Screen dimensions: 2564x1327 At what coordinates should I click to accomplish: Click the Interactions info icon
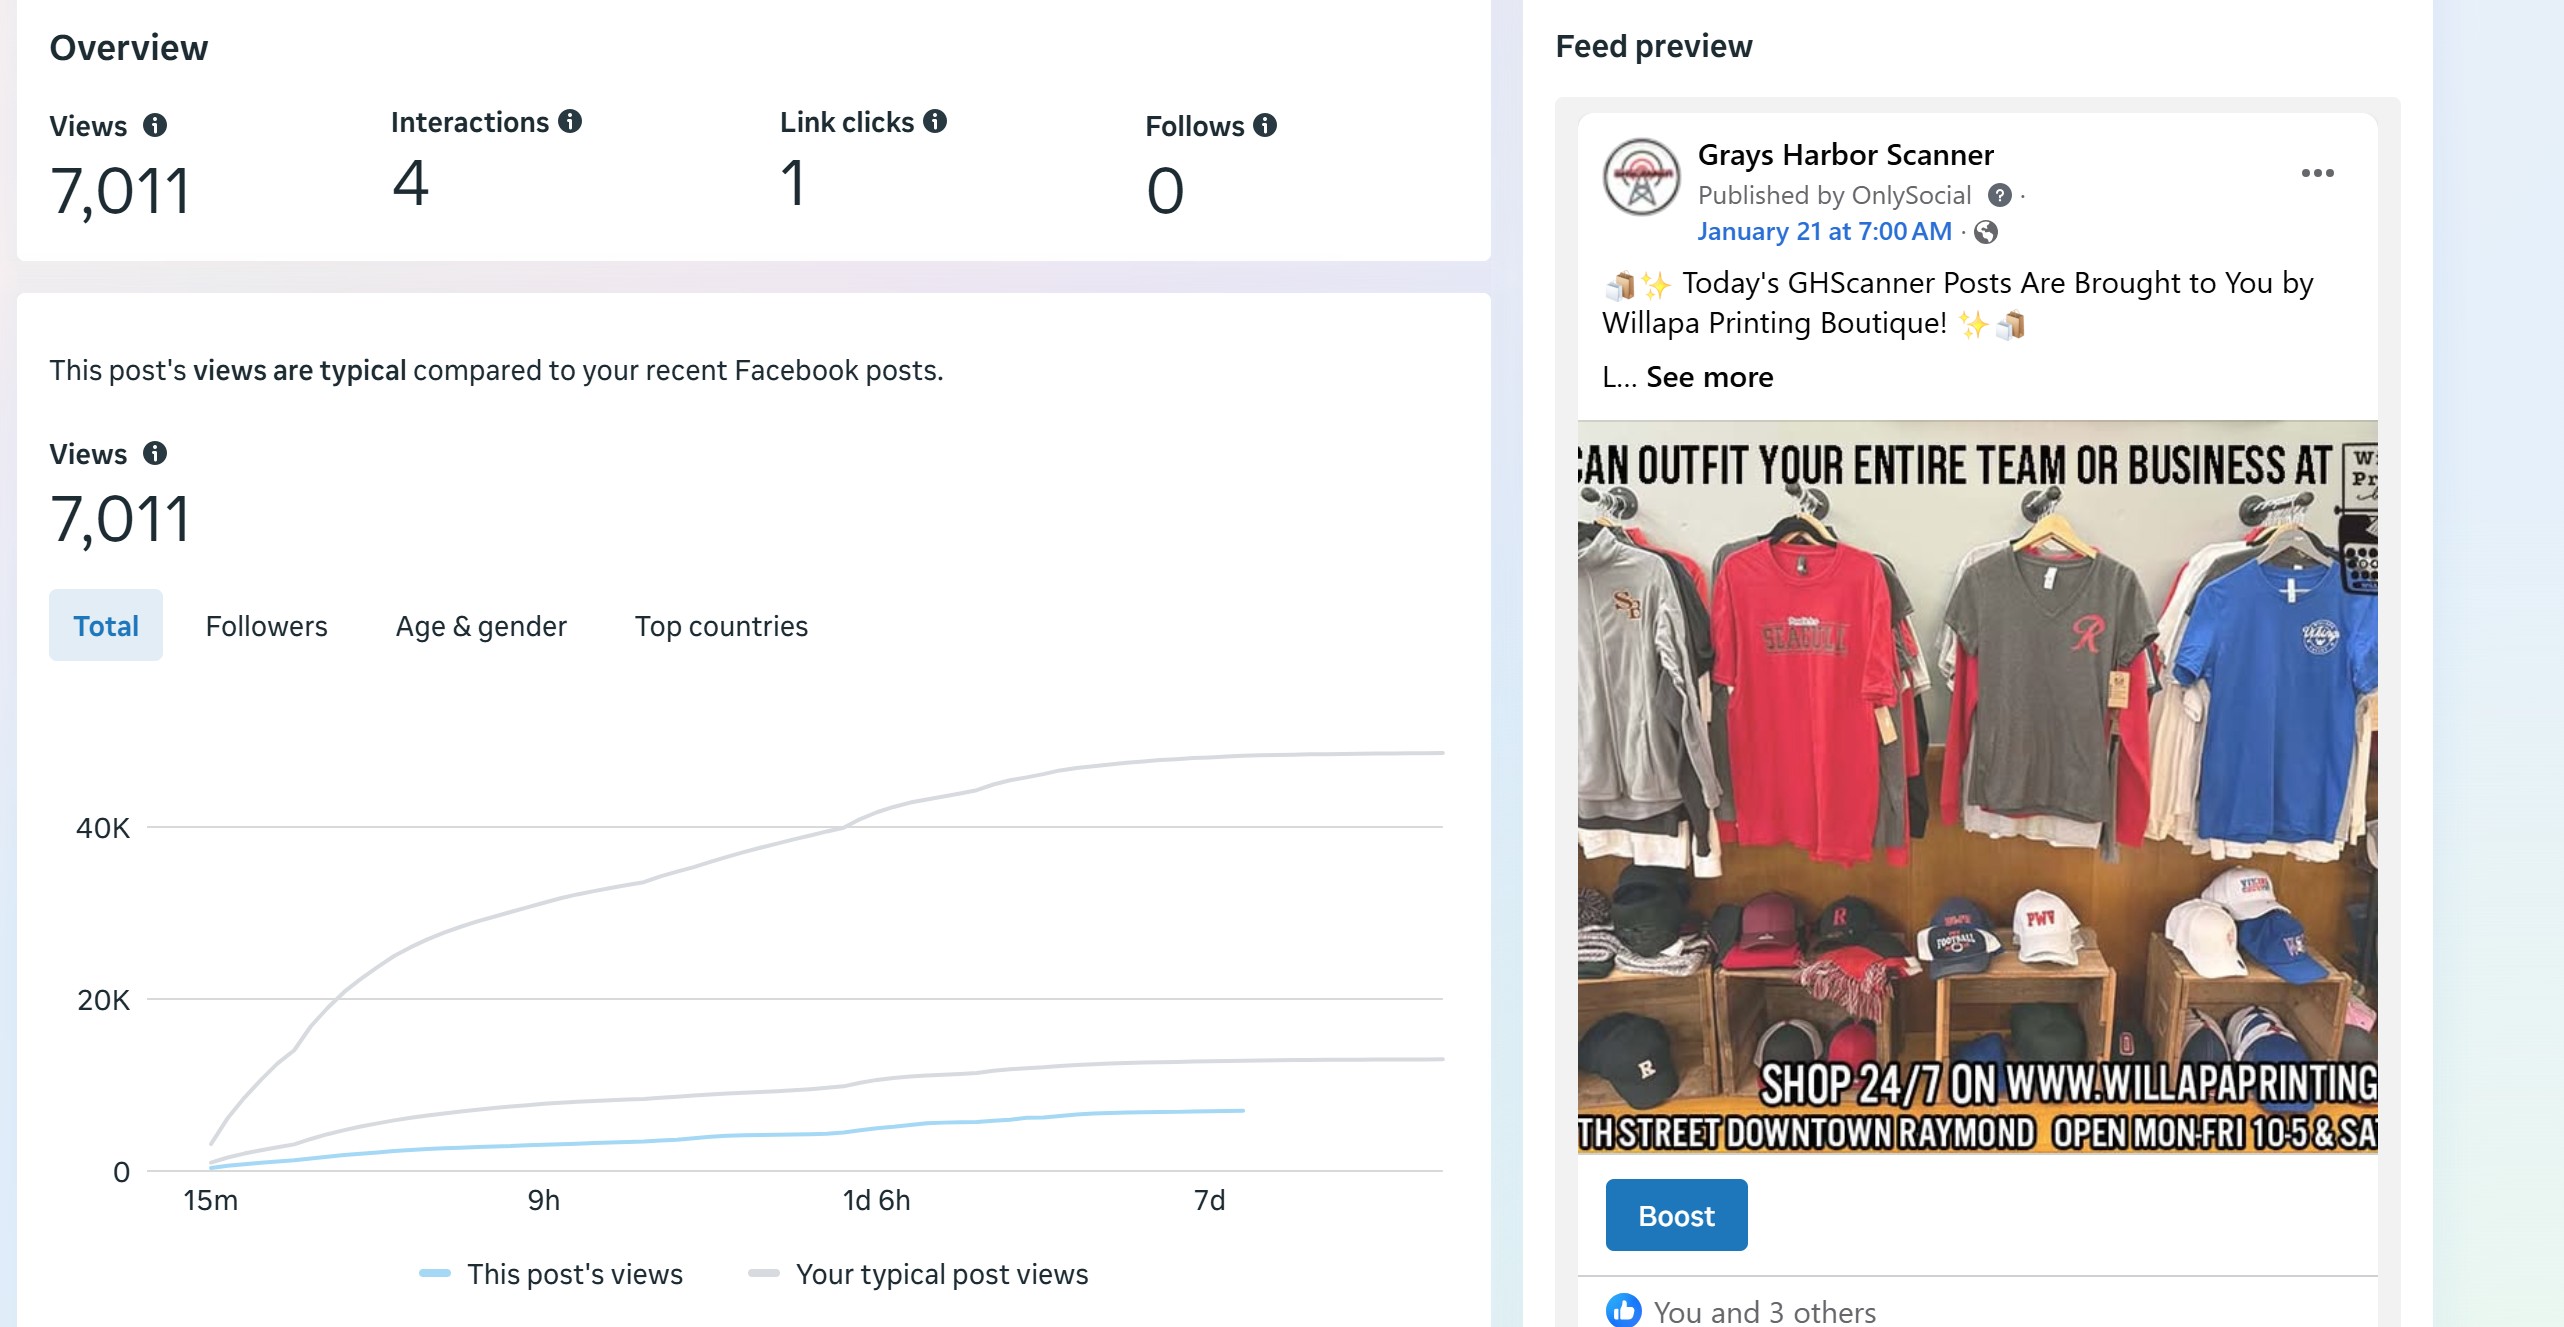pos(570,121)
